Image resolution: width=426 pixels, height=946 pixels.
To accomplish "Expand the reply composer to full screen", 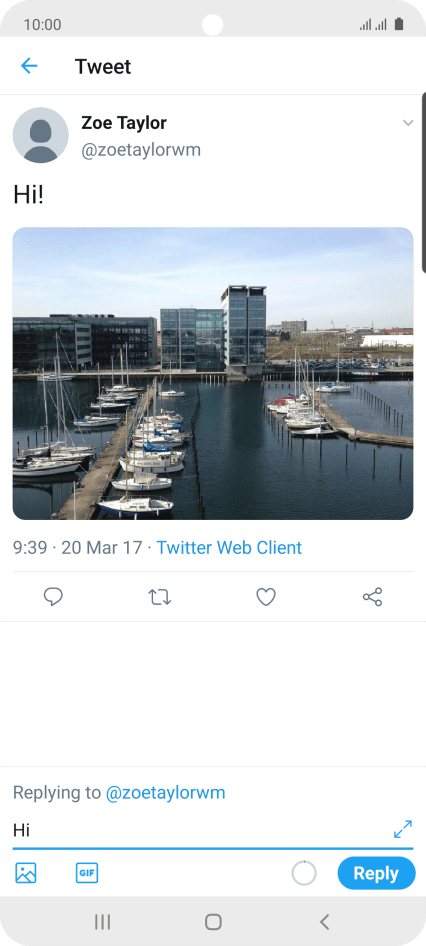I will pos(403,829).
